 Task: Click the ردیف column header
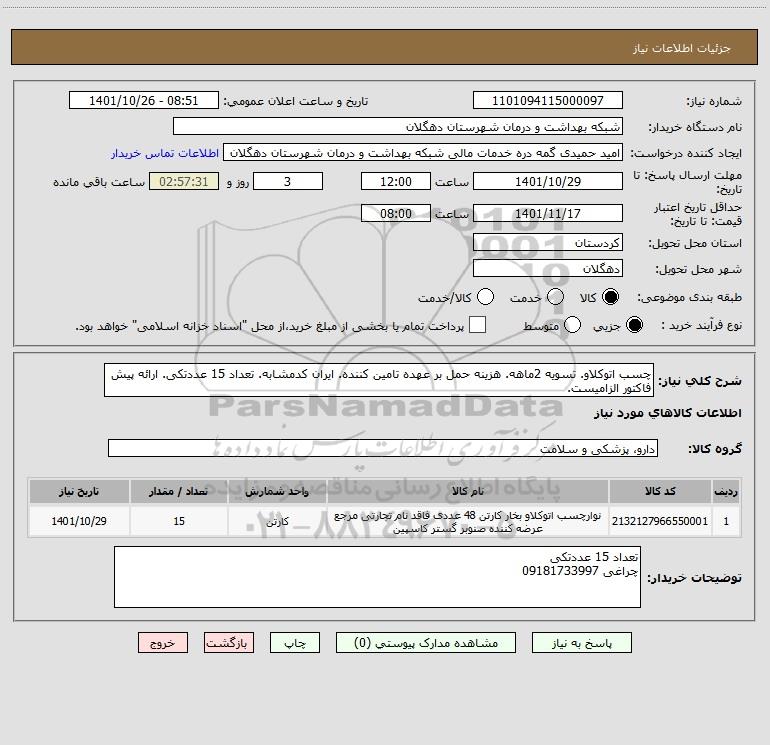click(726, 491)
